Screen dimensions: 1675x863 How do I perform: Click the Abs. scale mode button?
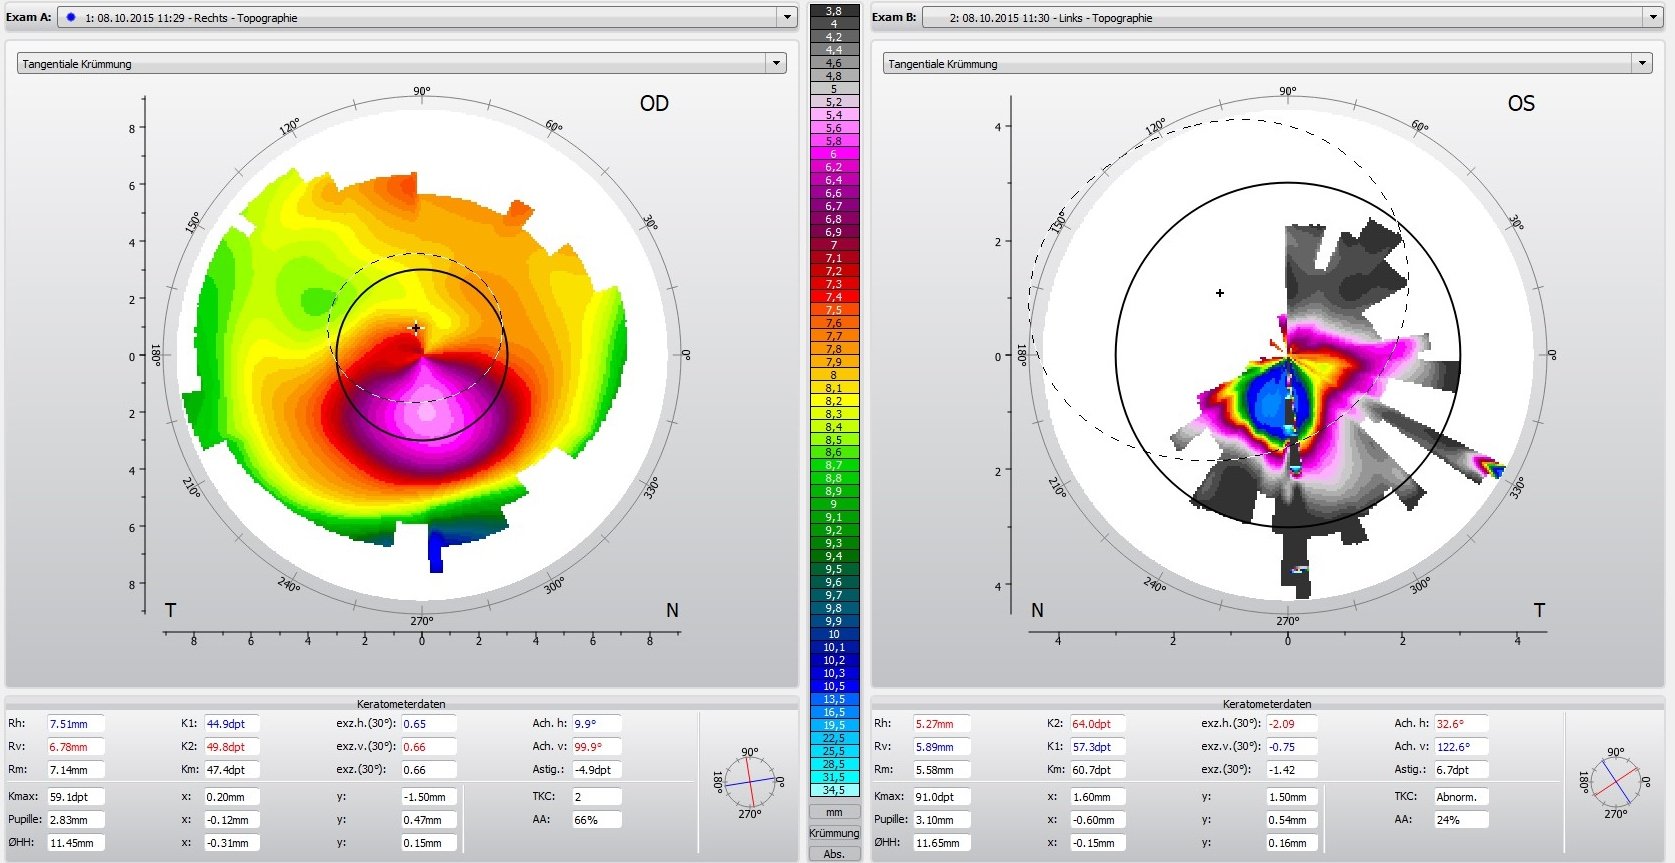[x=834, y=854]
